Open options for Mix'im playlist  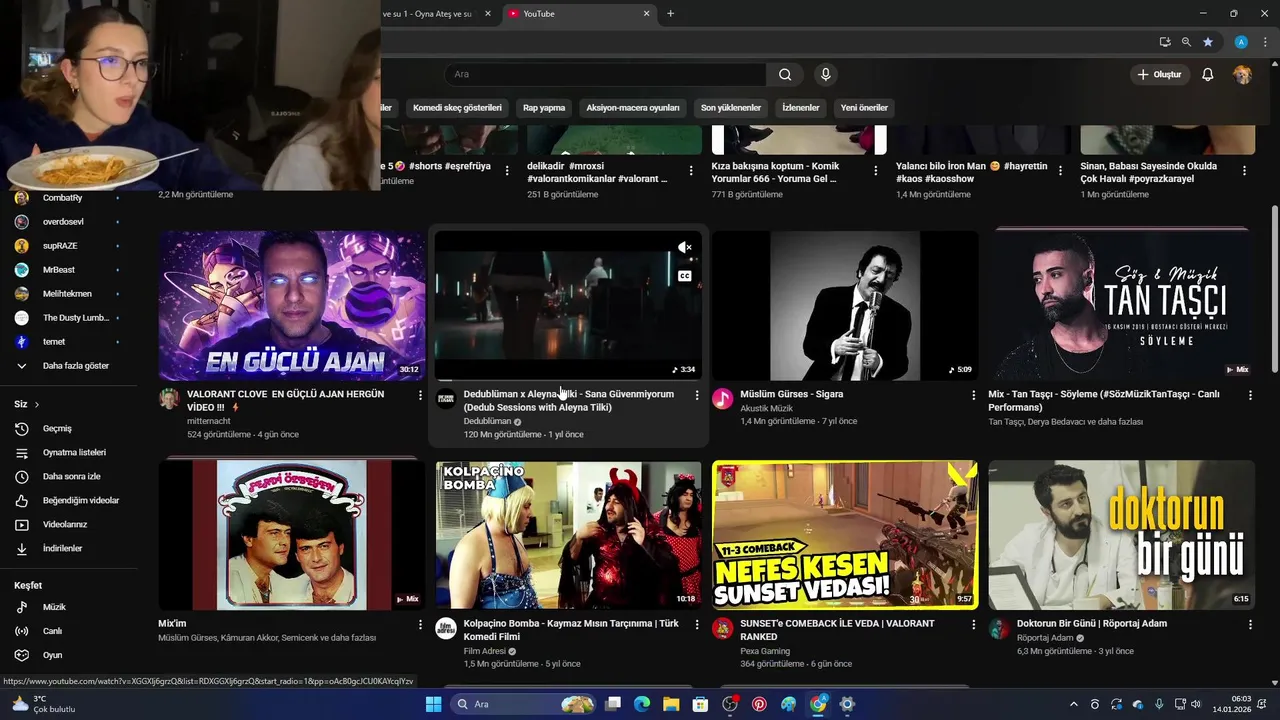click(x=420, y=624)
